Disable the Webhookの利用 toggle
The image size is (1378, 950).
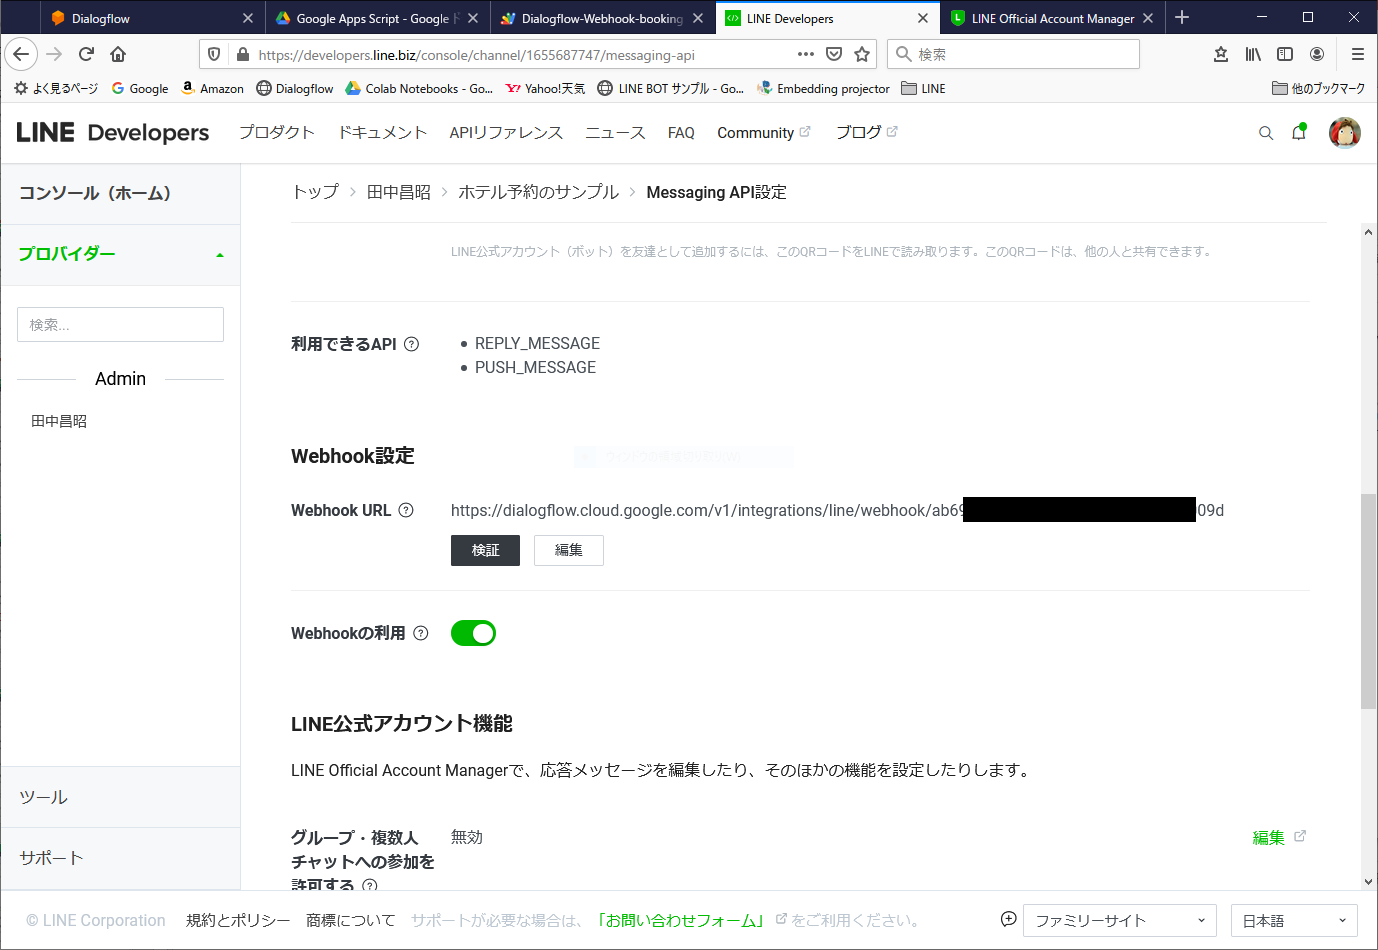point(473,633)
